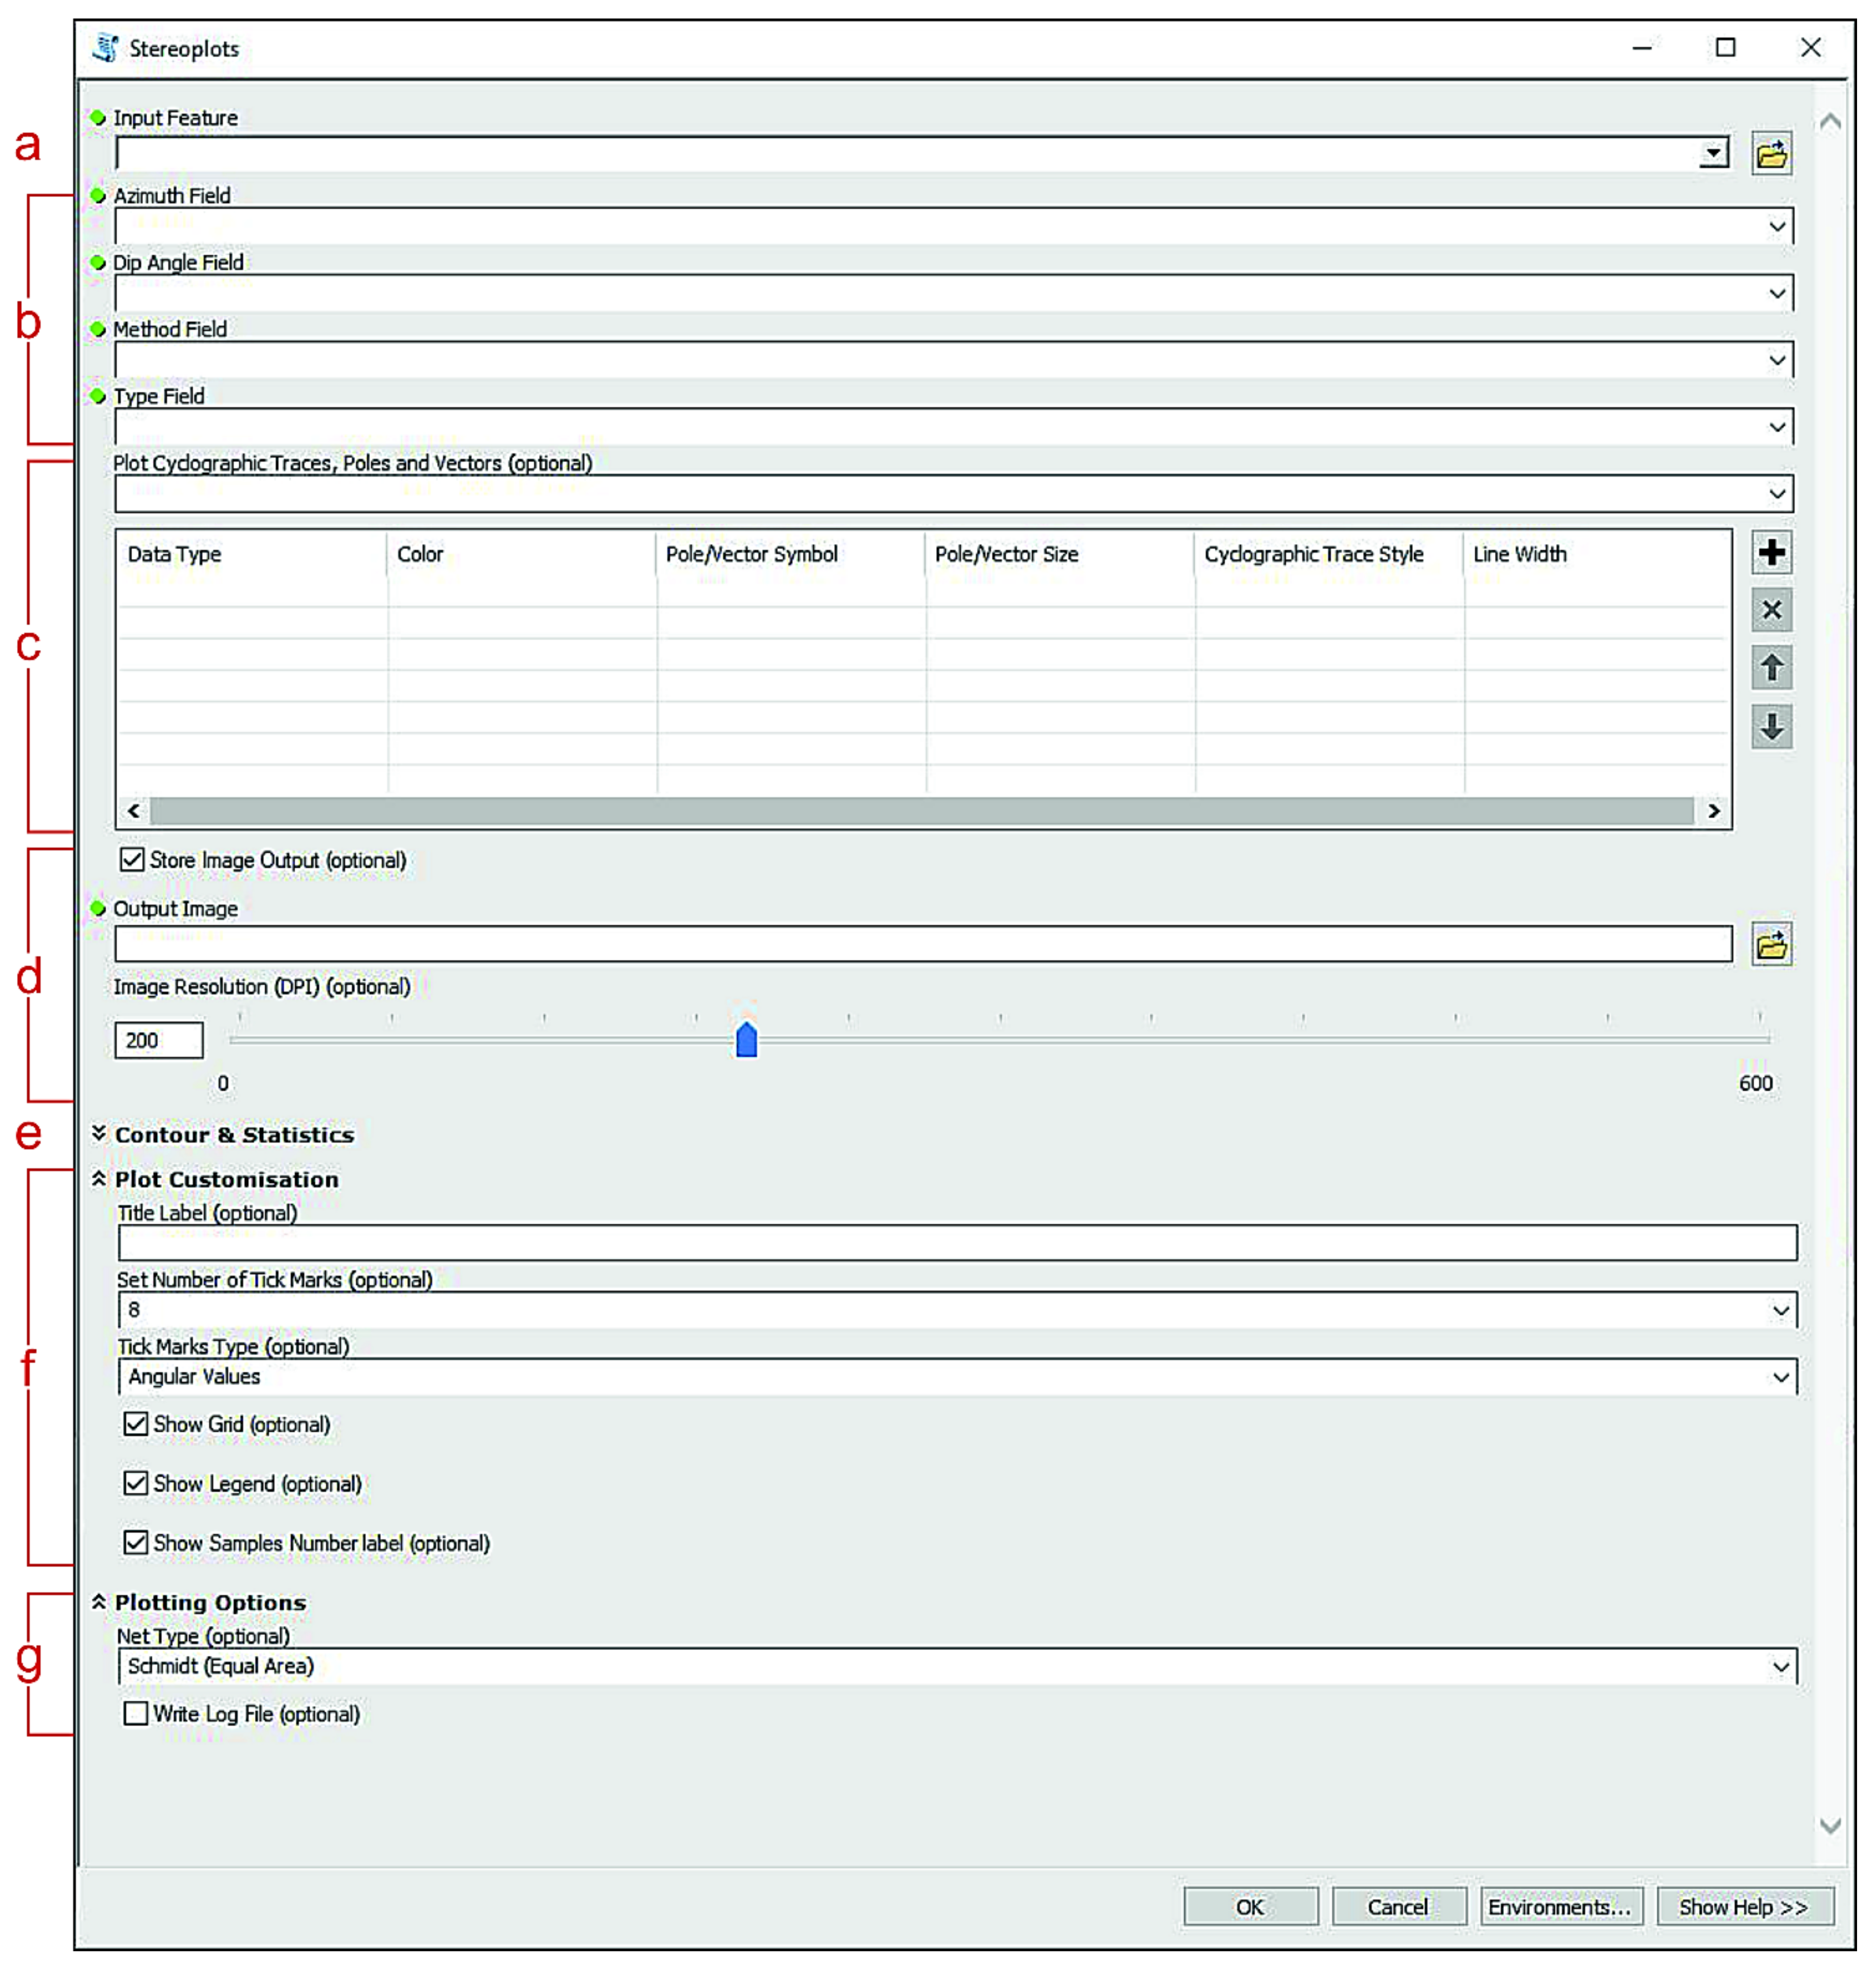Open the Azimuth Field dropdown
Viewport: 1876px width, 1966px height.
(1776, 227)
